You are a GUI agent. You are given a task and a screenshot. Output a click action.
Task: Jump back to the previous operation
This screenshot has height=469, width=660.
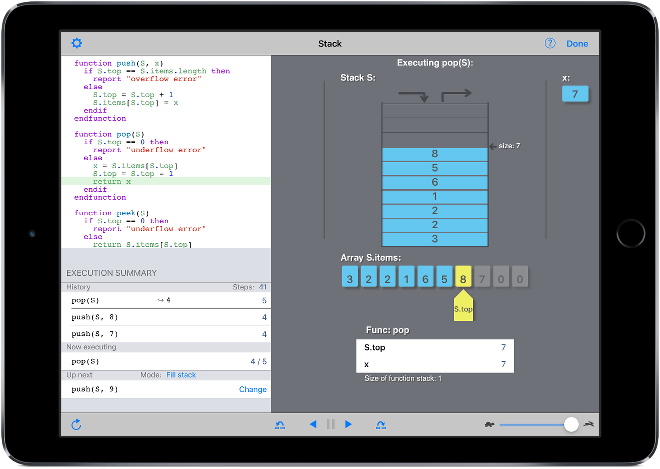tap(280, 425)
